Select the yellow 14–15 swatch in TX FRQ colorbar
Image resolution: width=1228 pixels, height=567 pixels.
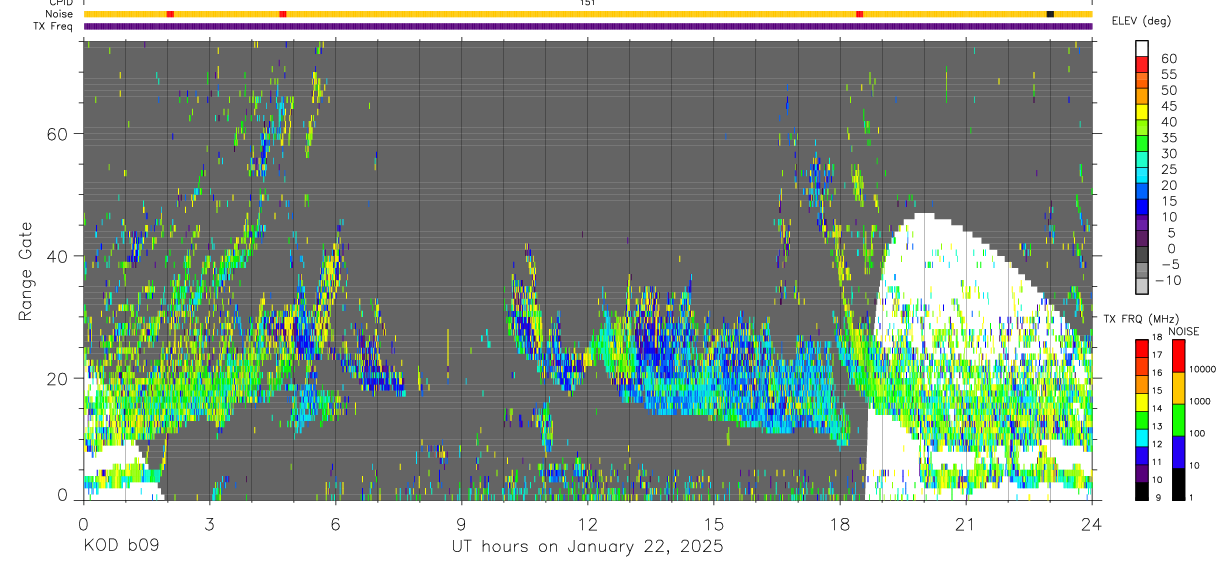(x=1142, y=401)
